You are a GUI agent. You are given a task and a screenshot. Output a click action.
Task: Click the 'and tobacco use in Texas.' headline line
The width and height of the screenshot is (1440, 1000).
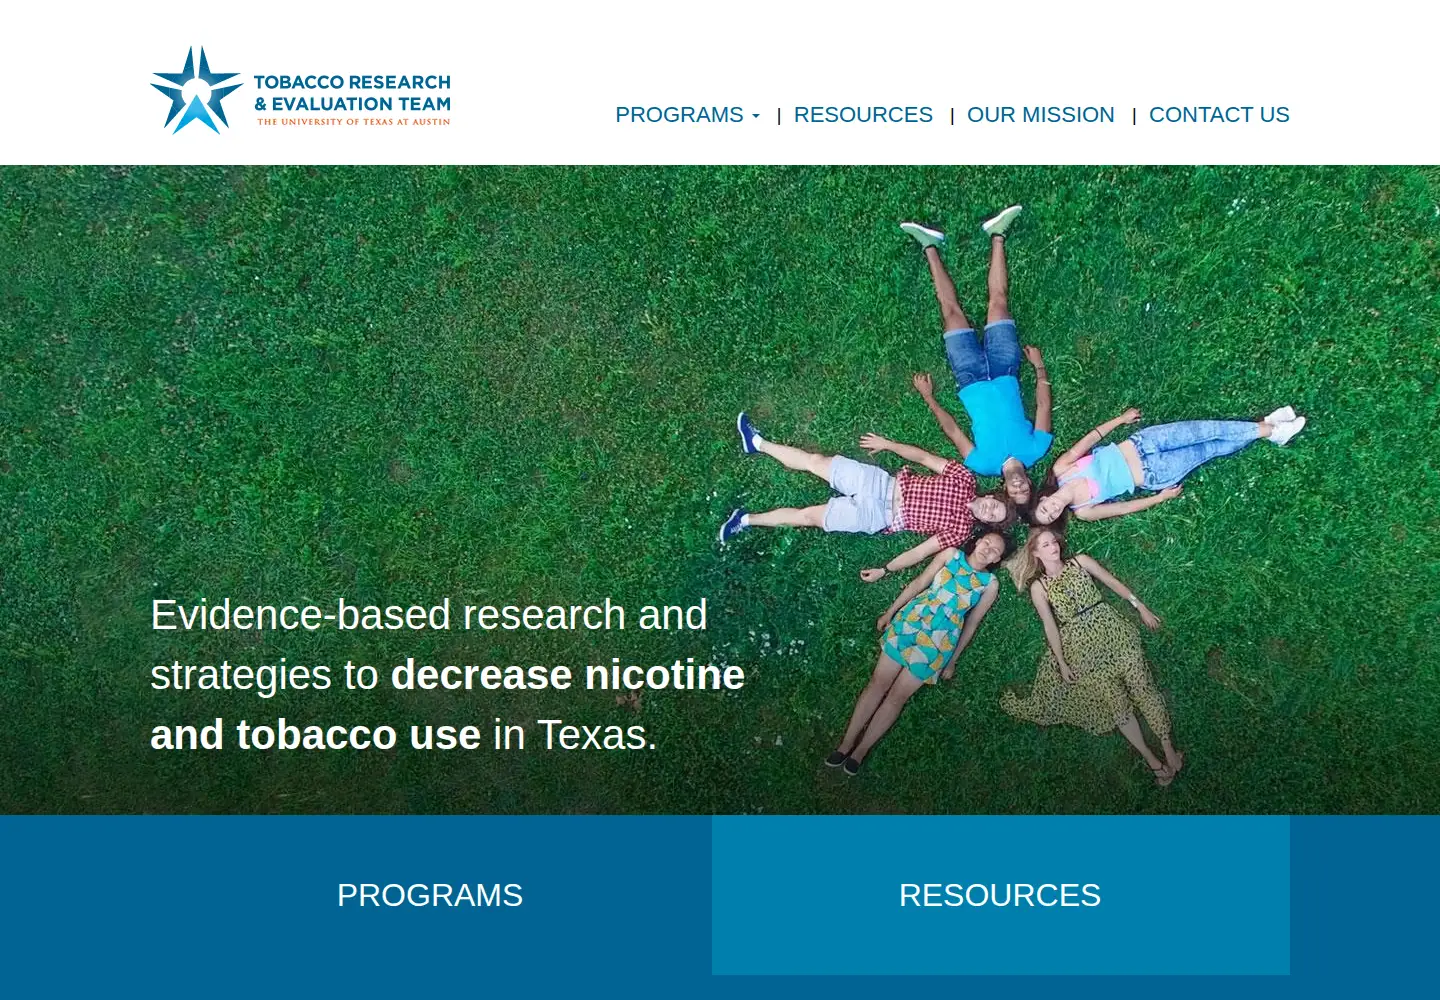click(404, 735)
